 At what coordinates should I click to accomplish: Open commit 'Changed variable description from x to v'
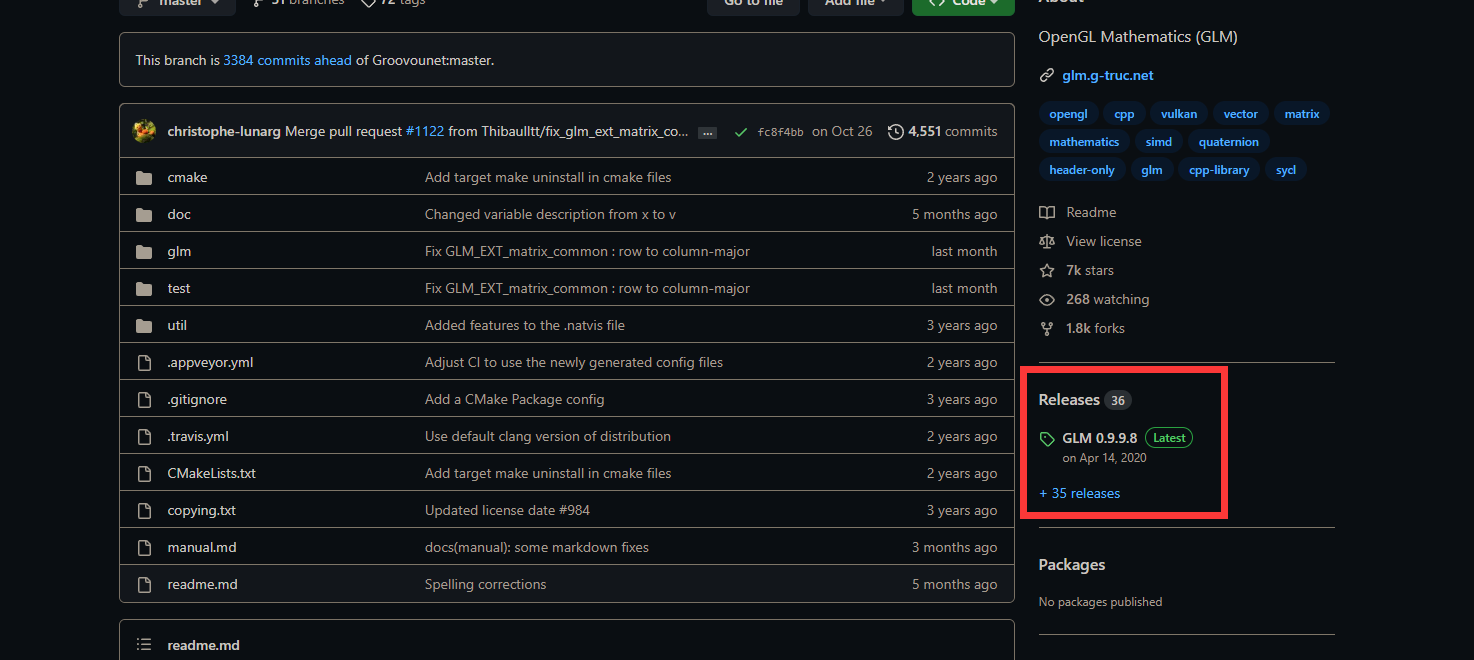coord(550,214)
